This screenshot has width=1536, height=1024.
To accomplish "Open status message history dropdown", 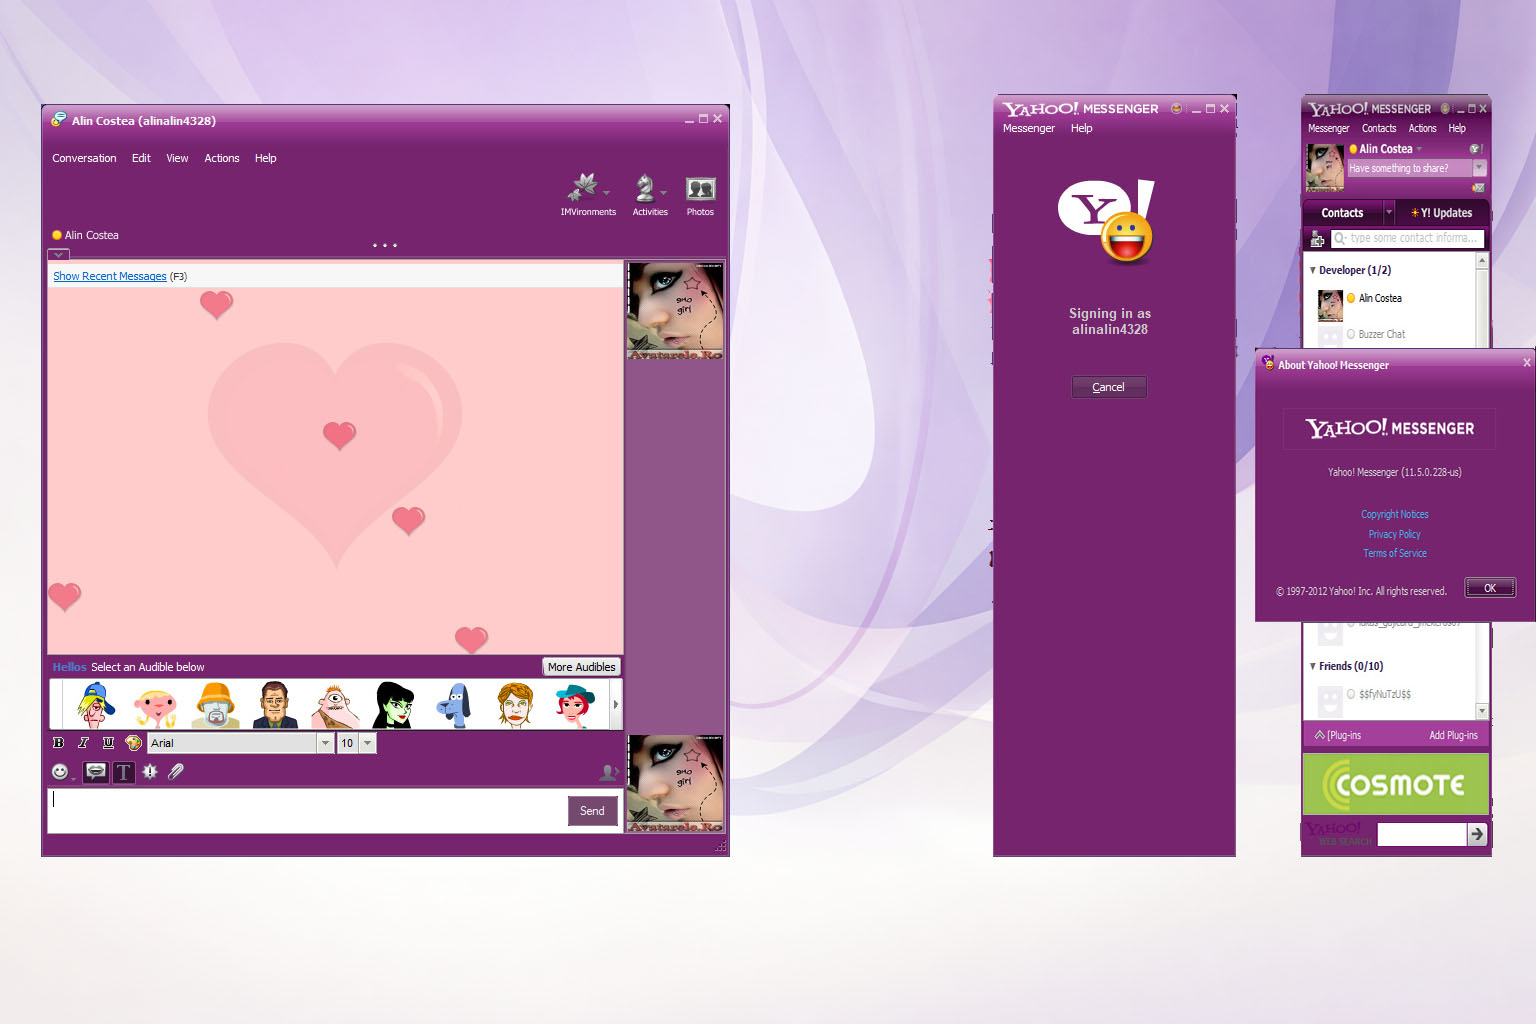I will (1480, 168).
